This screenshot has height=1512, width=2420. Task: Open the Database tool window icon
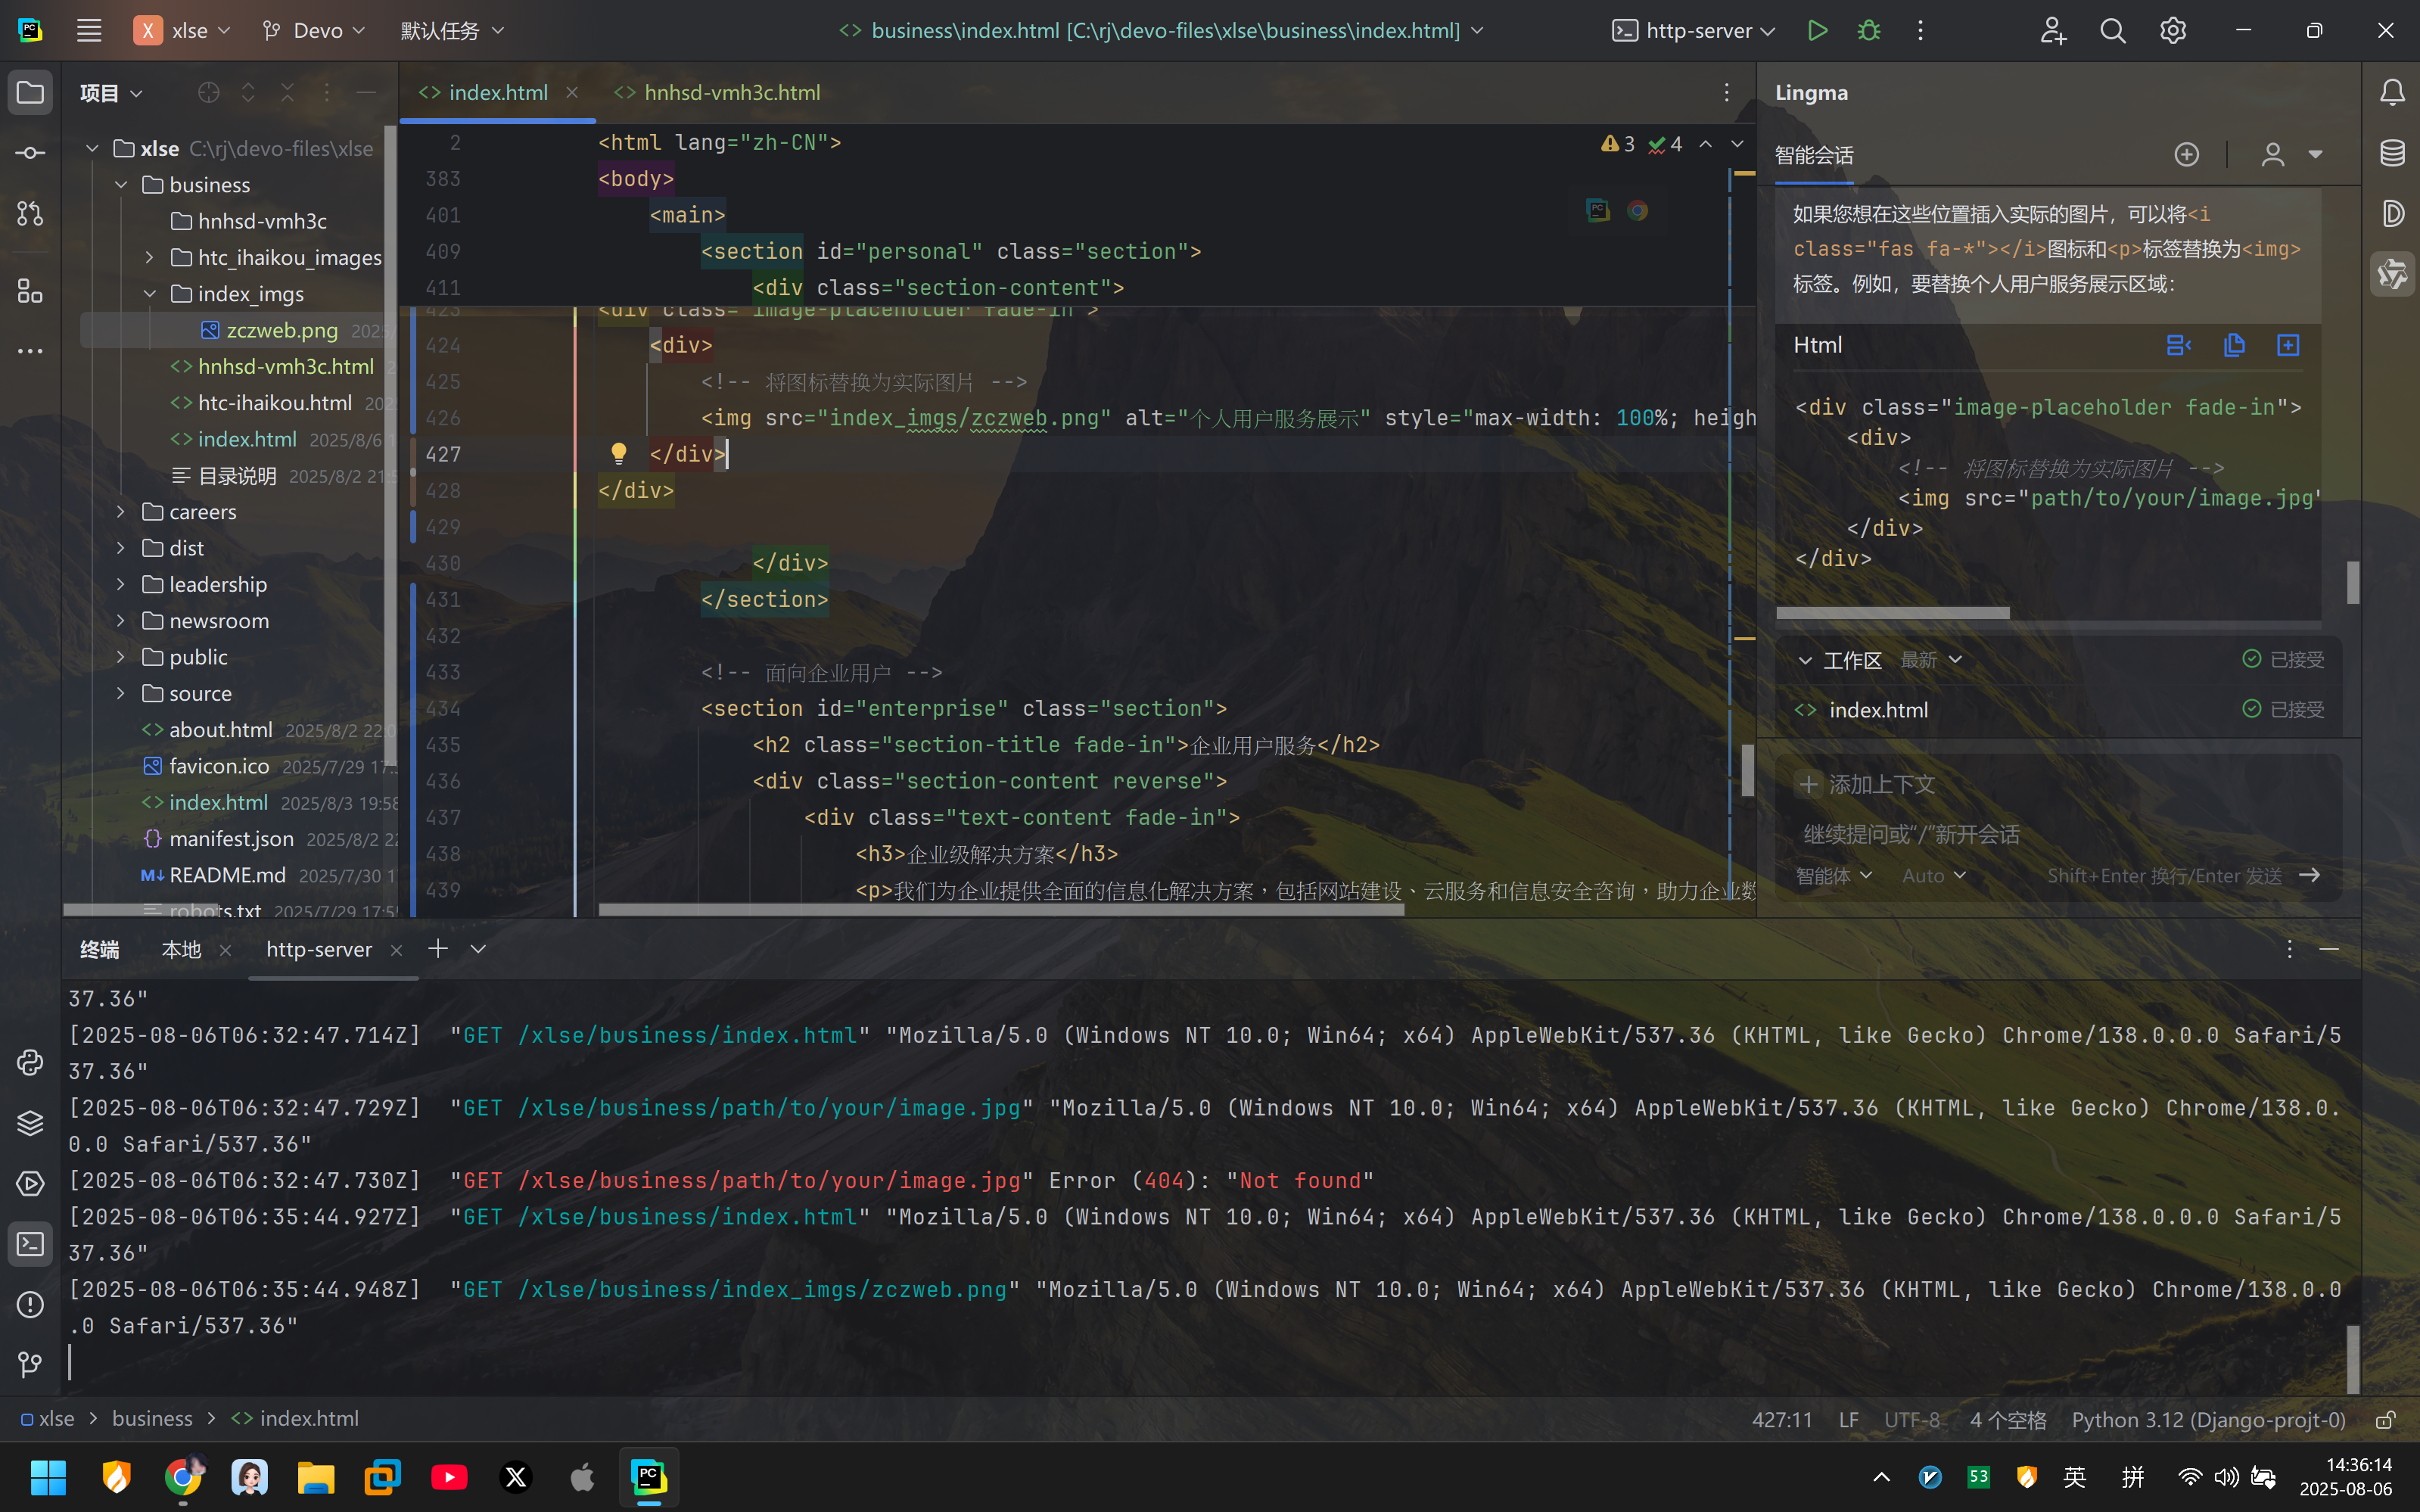coord(2392,153)
